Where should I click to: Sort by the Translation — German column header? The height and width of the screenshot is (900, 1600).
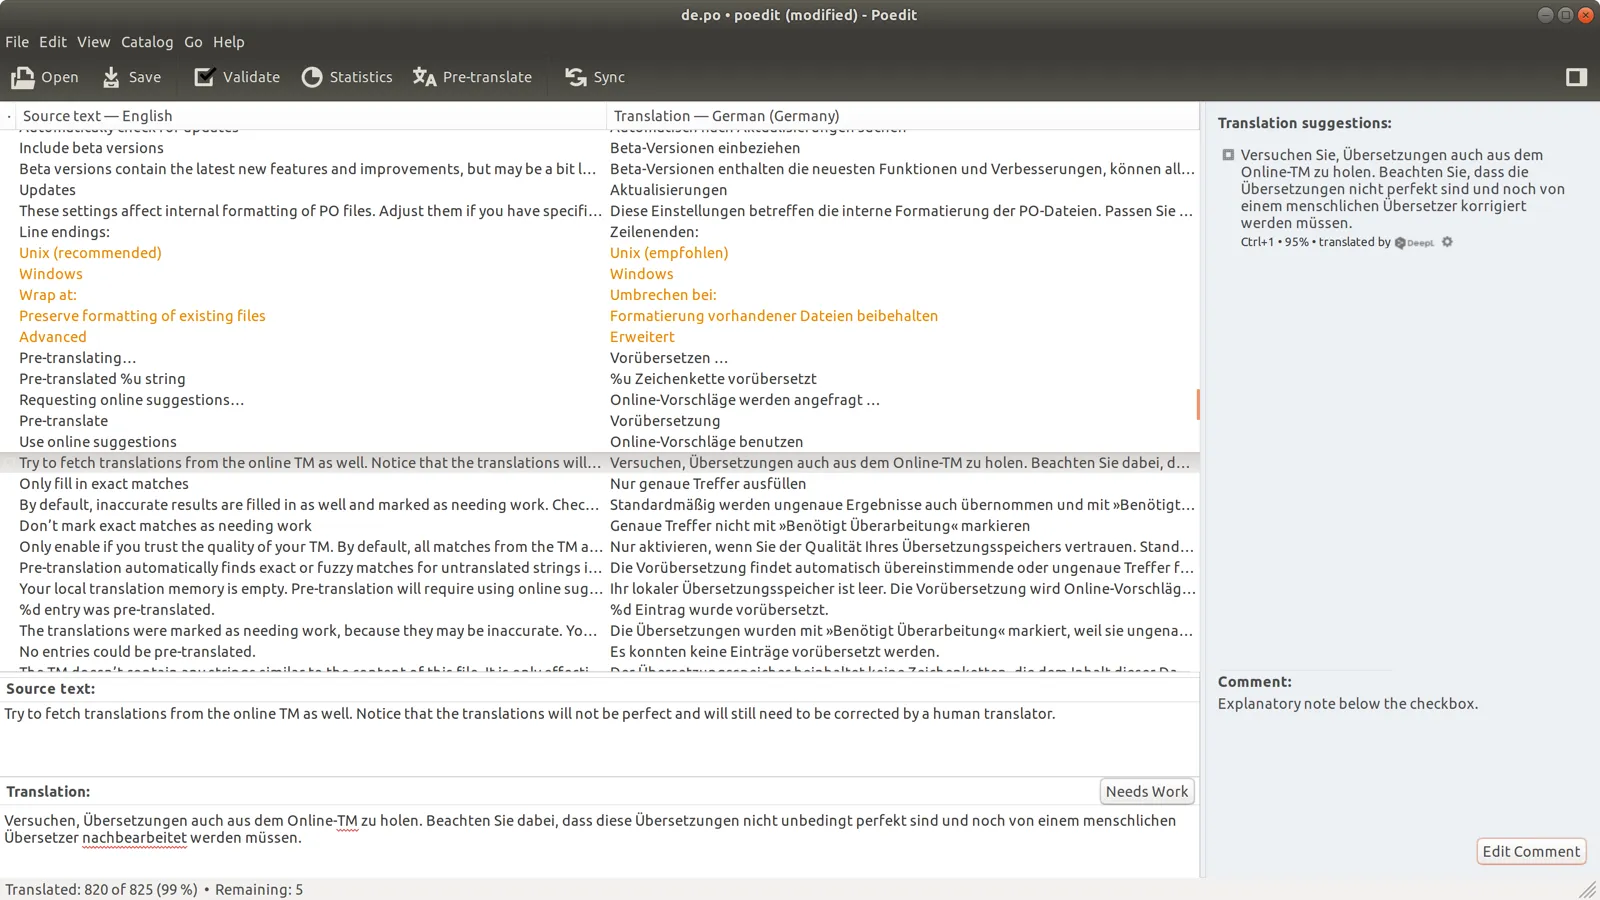726,116
